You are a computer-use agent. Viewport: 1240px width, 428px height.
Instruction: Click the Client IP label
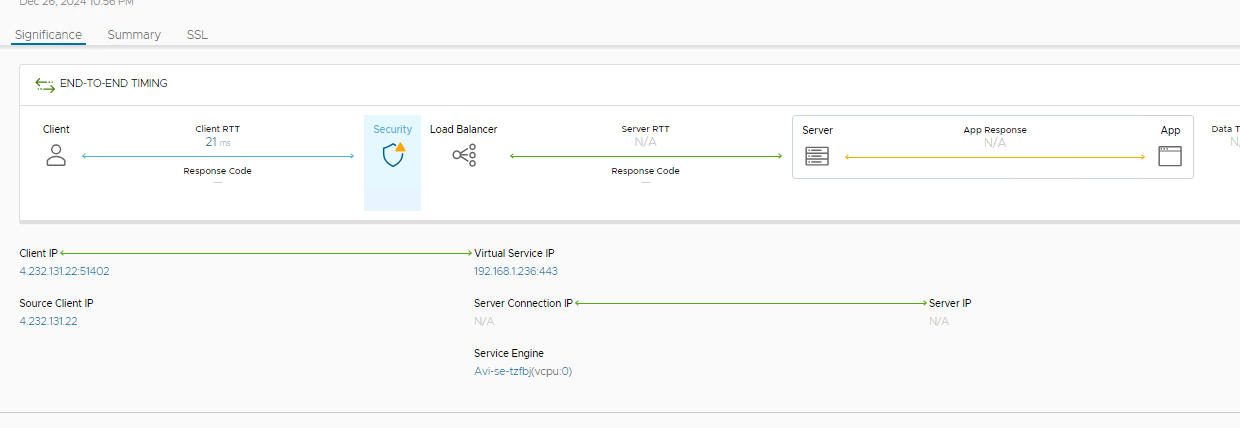pyautogui.click(x=39, y=253)
